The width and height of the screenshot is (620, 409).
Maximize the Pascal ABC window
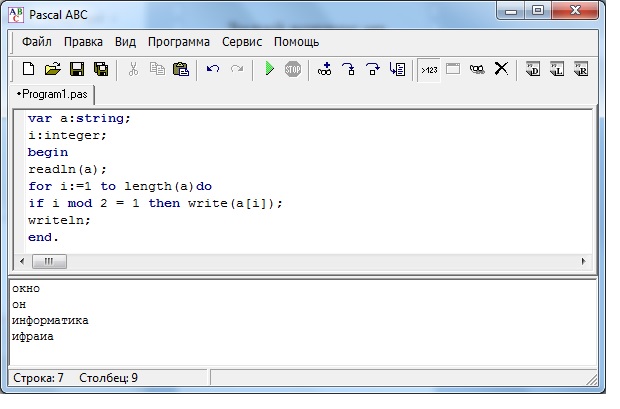(x=538, y=11)
